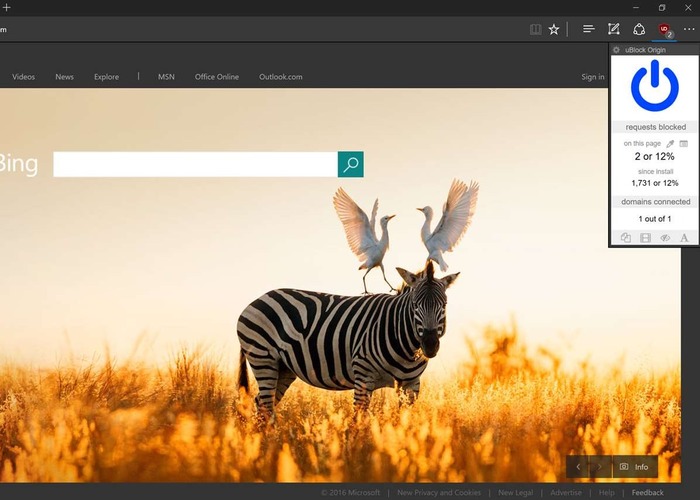This screenshot has width=700, height=500.
Task: Click the 'domains connected' heading
Action: point(655,202)
